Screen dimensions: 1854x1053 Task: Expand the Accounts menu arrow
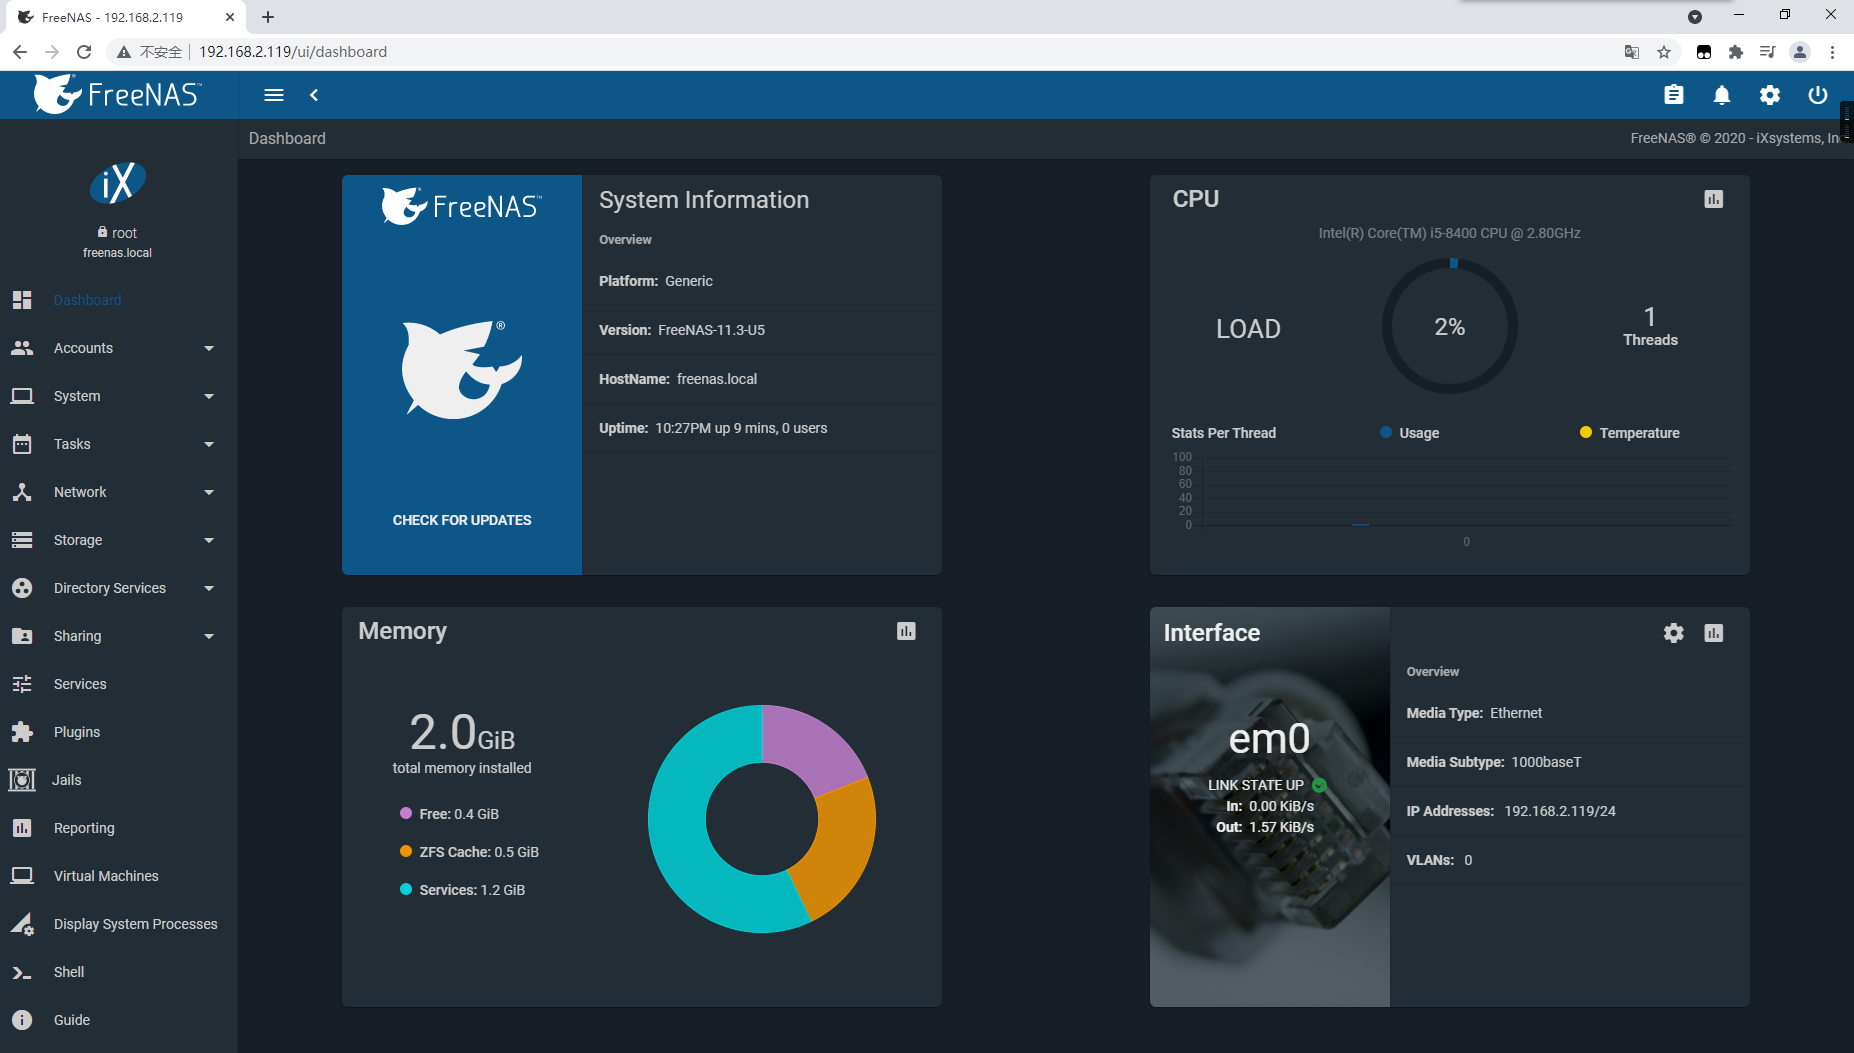[209, 348]
